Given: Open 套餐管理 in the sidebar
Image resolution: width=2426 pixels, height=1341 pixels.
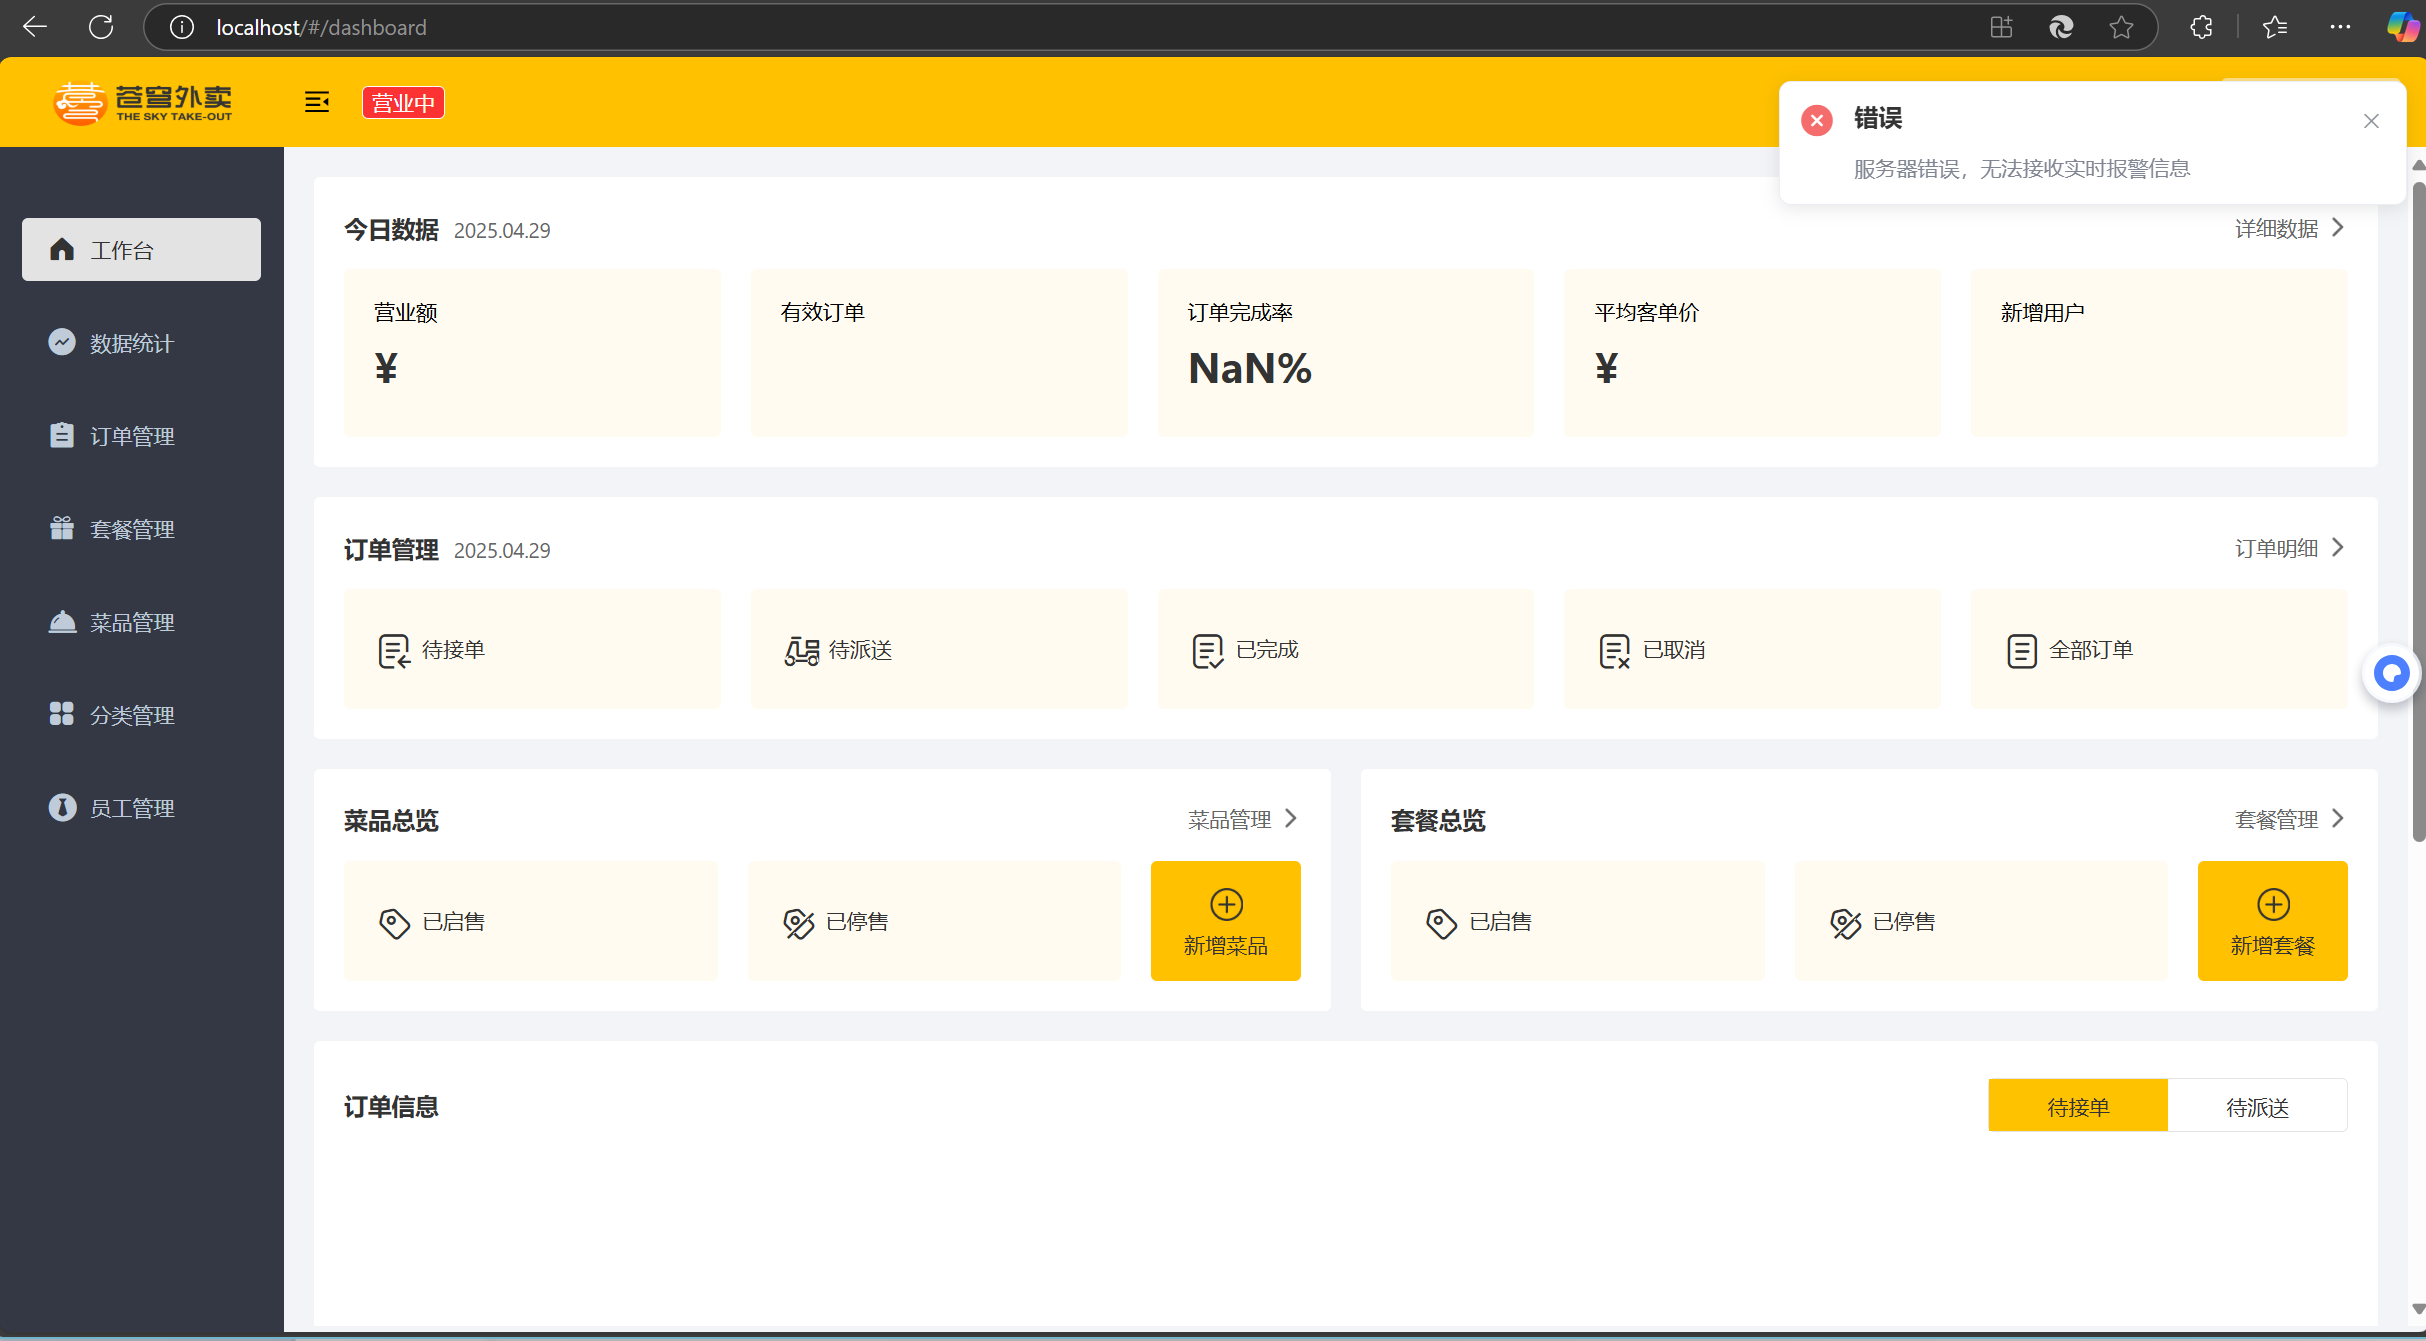Looking at the screenshot, I should [131, 529].
